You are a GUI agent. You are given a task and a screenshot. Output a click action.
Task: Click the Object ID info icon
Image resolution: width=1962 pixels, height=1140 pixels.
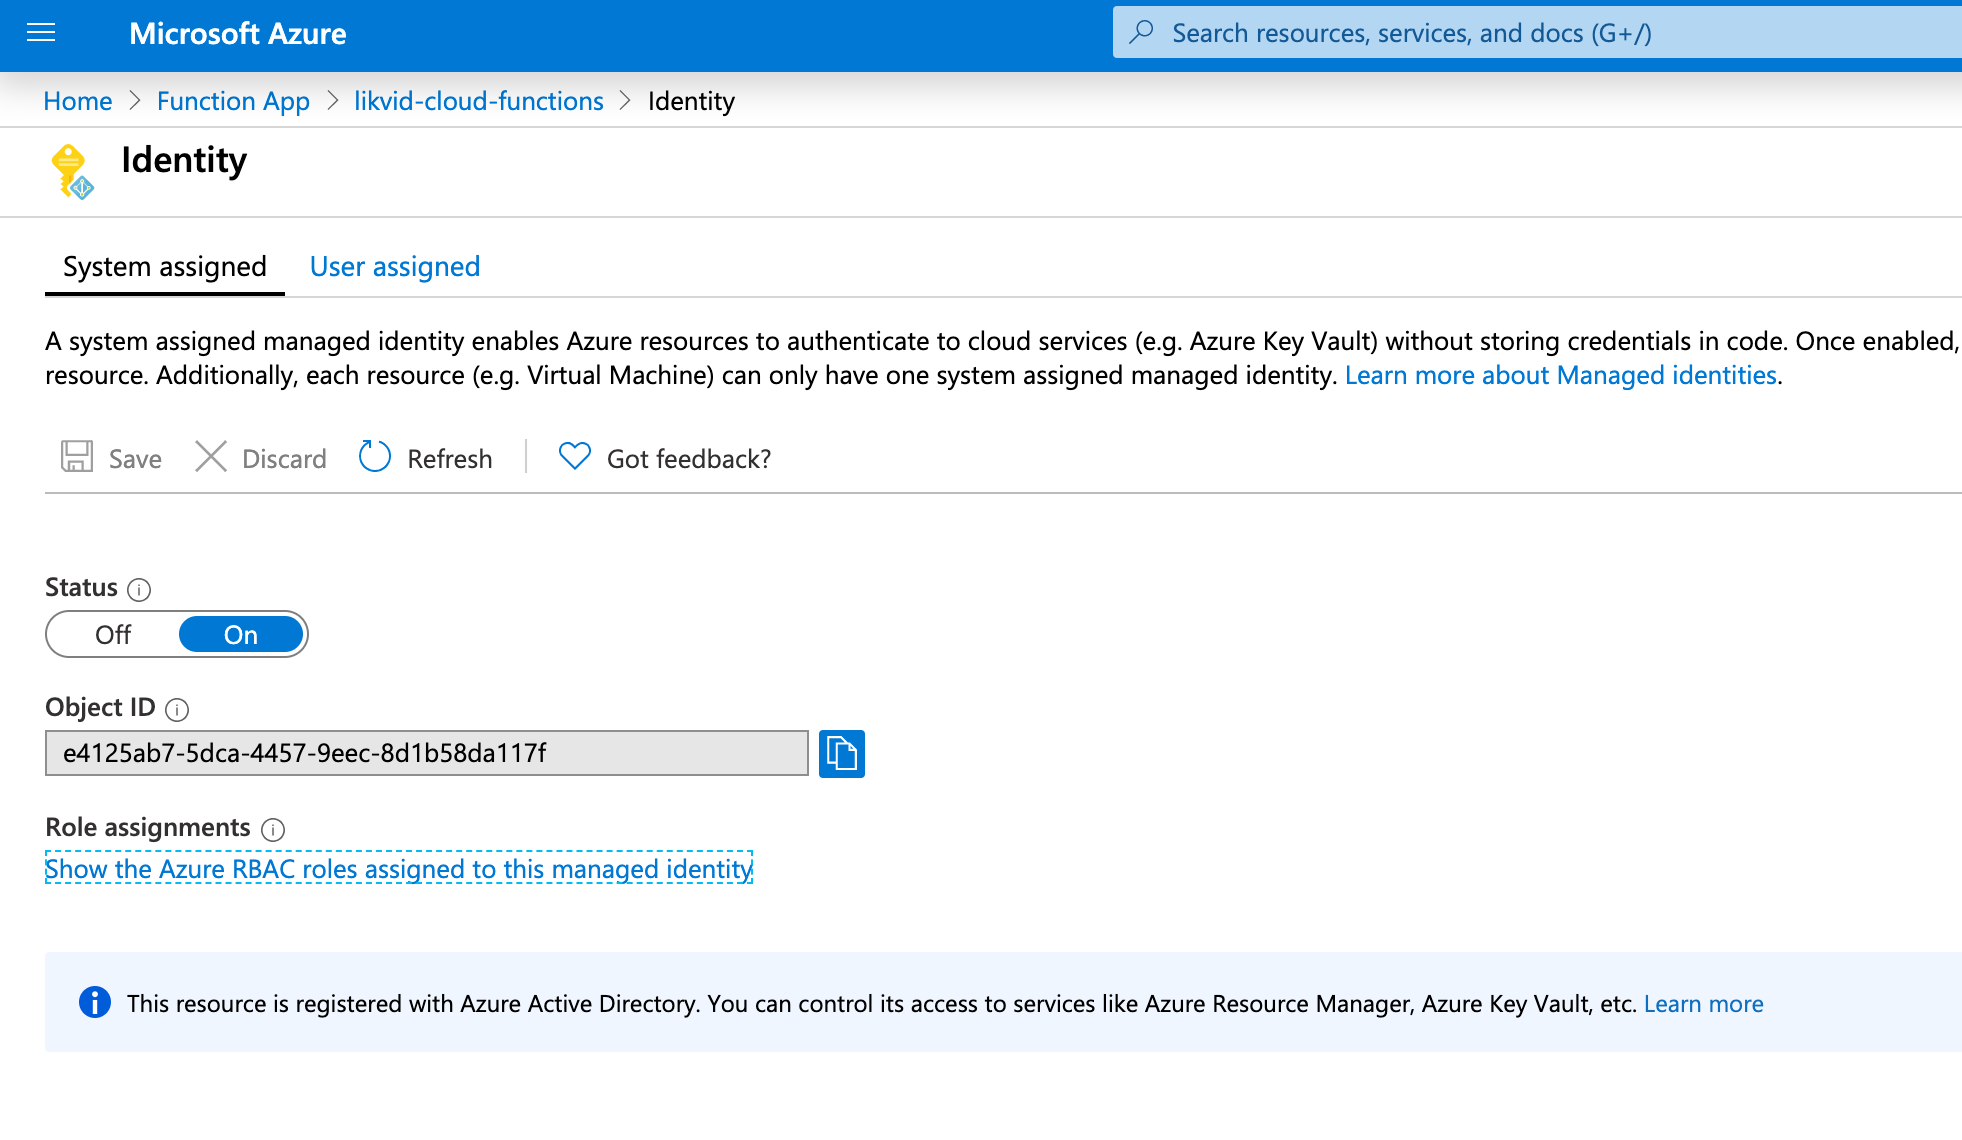pyautogui.click(x=177, y=709)
